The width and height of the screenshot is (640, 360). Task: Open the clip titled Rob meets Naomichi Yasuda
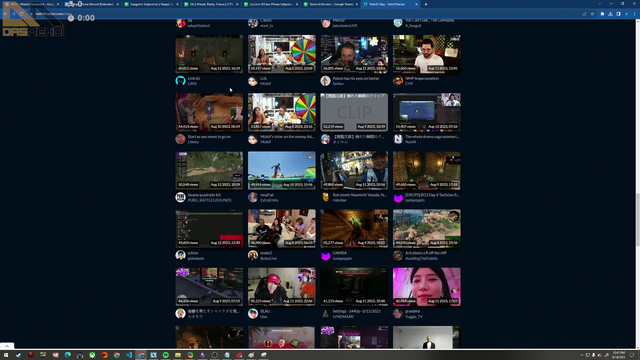[x=360, y=195]
